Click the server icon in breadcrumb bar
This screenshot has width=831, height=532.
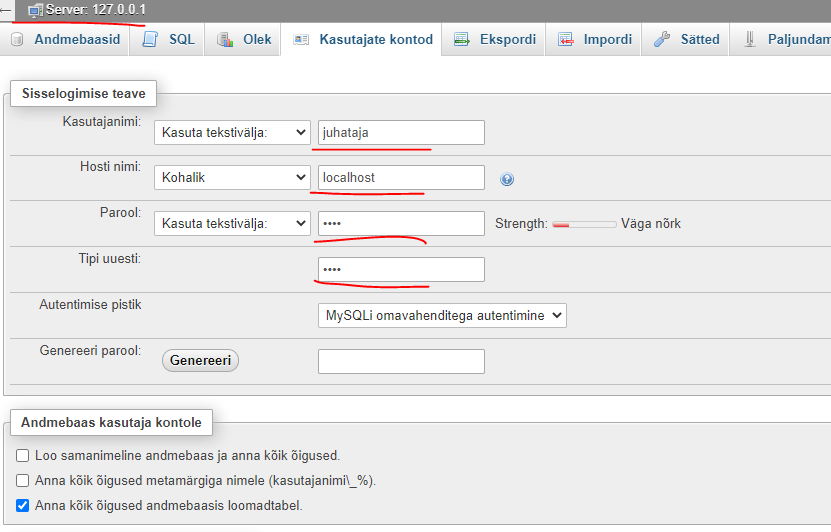36,10
